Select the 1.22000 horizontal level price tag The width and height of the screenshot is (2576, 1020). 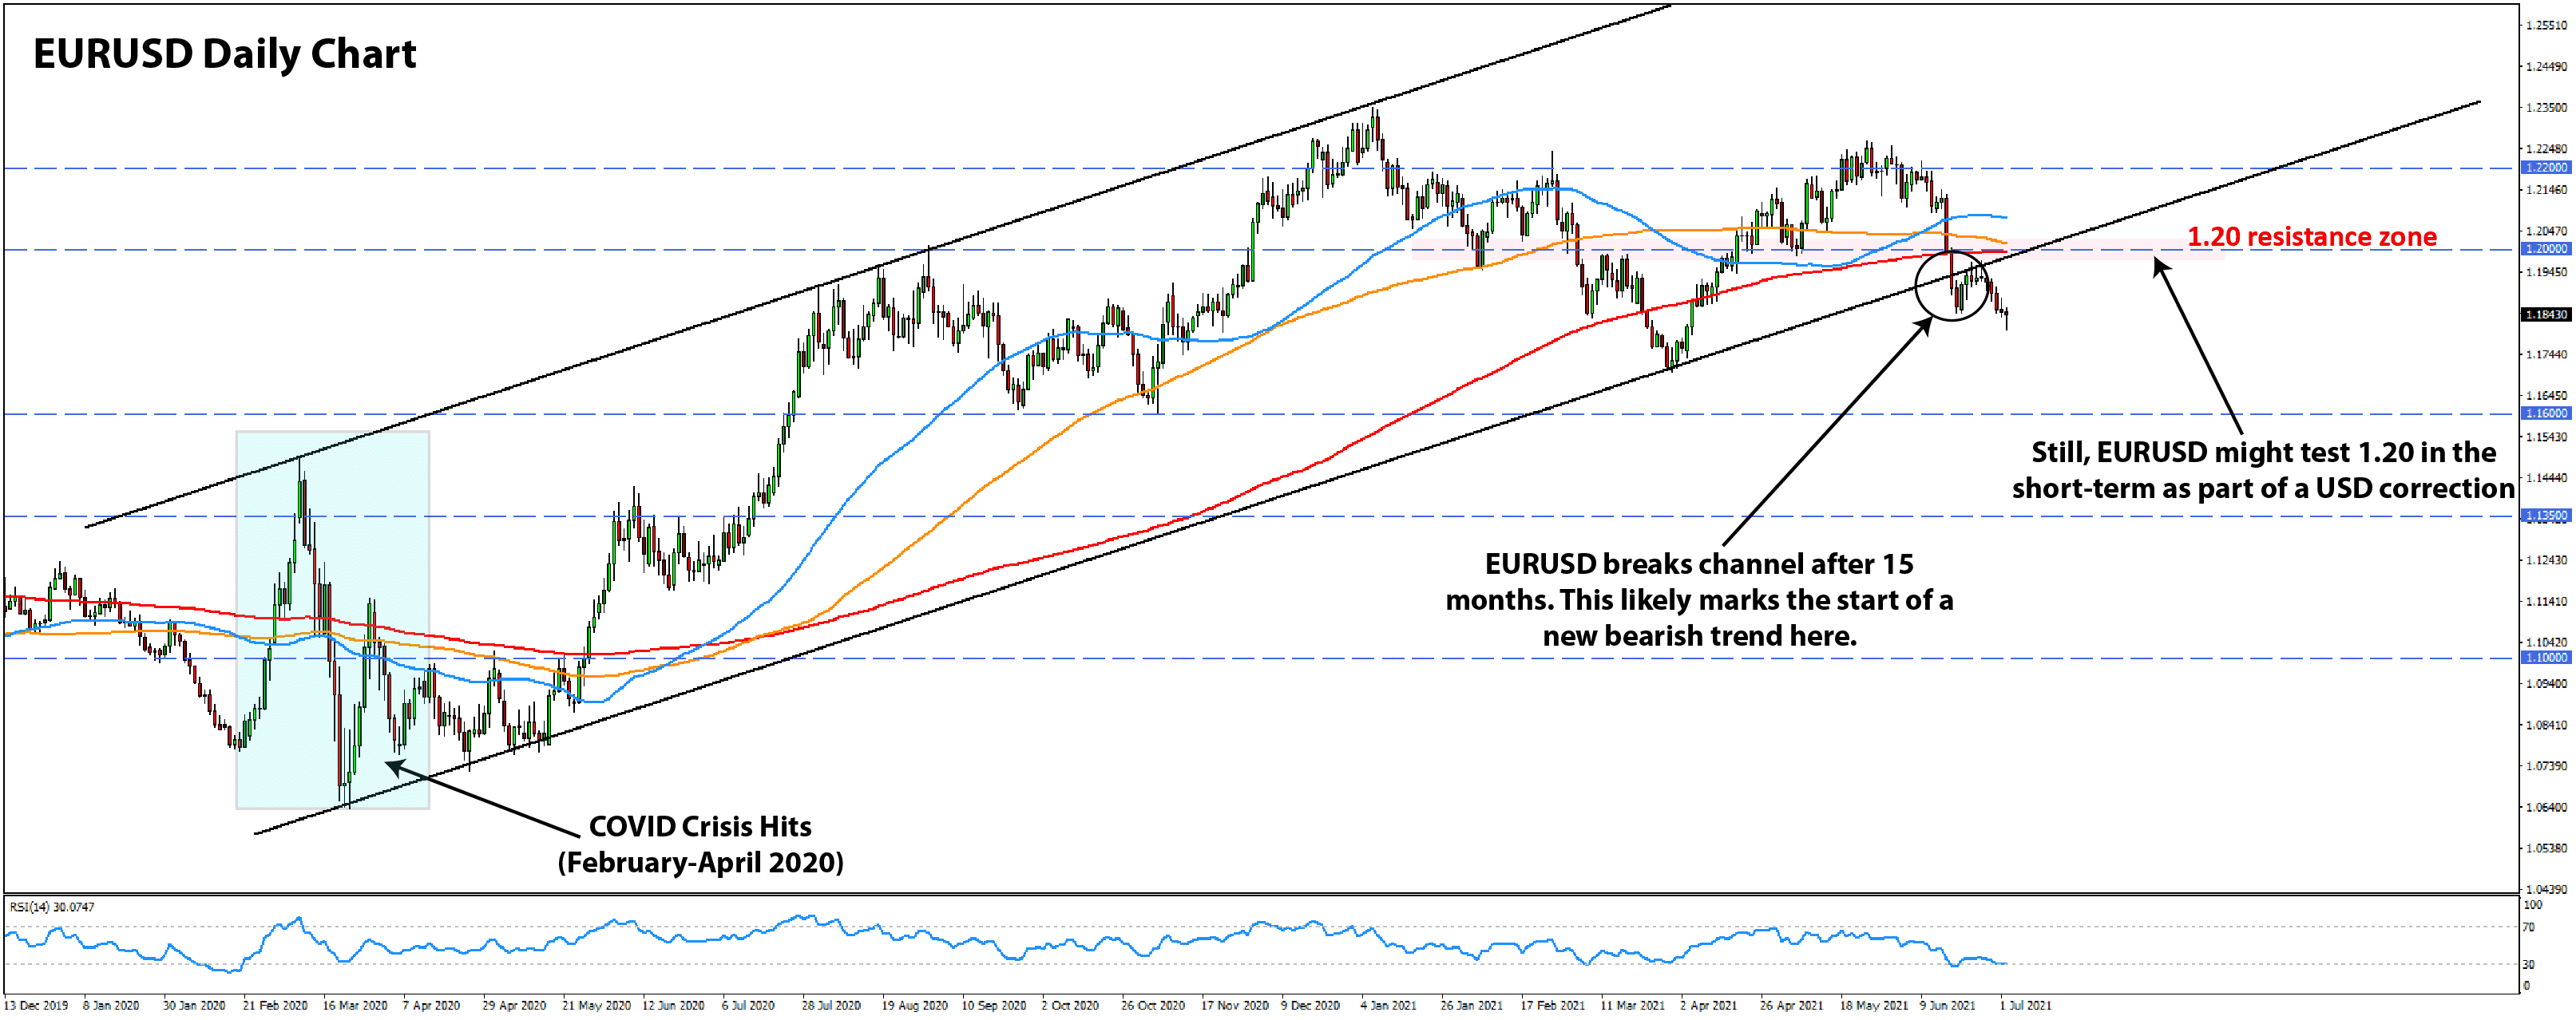2546,168
